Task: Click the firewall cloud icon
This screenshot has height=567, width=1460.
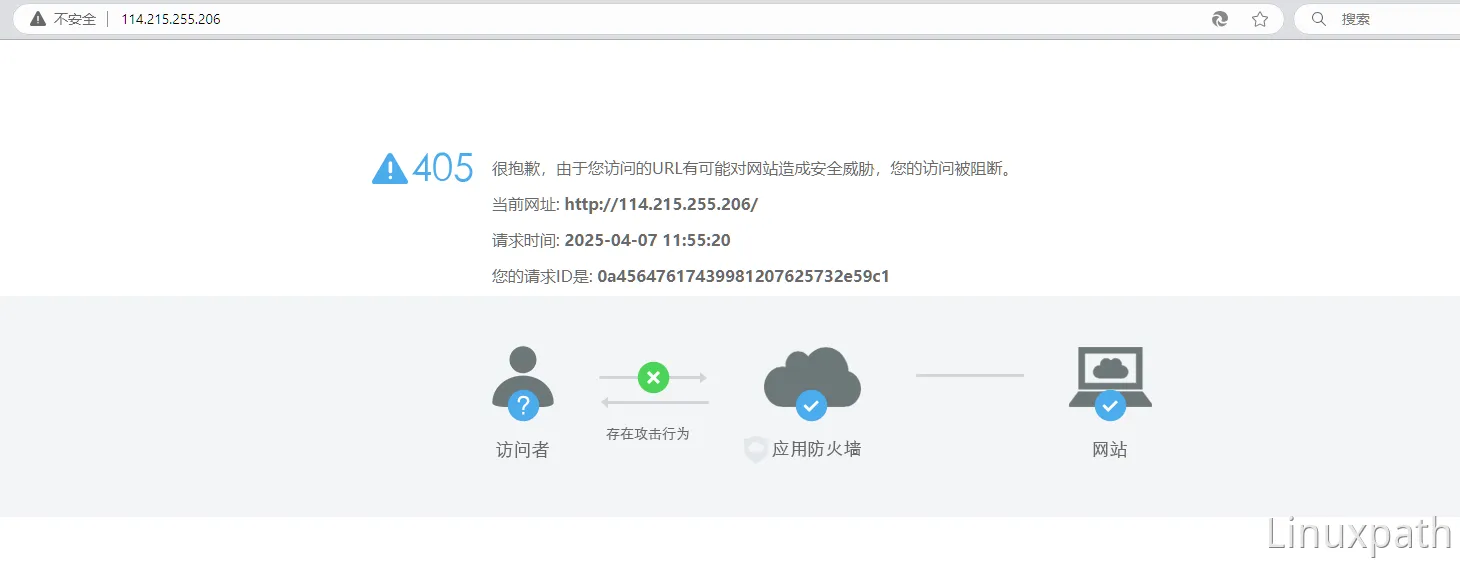Action: tap(812, 377)
